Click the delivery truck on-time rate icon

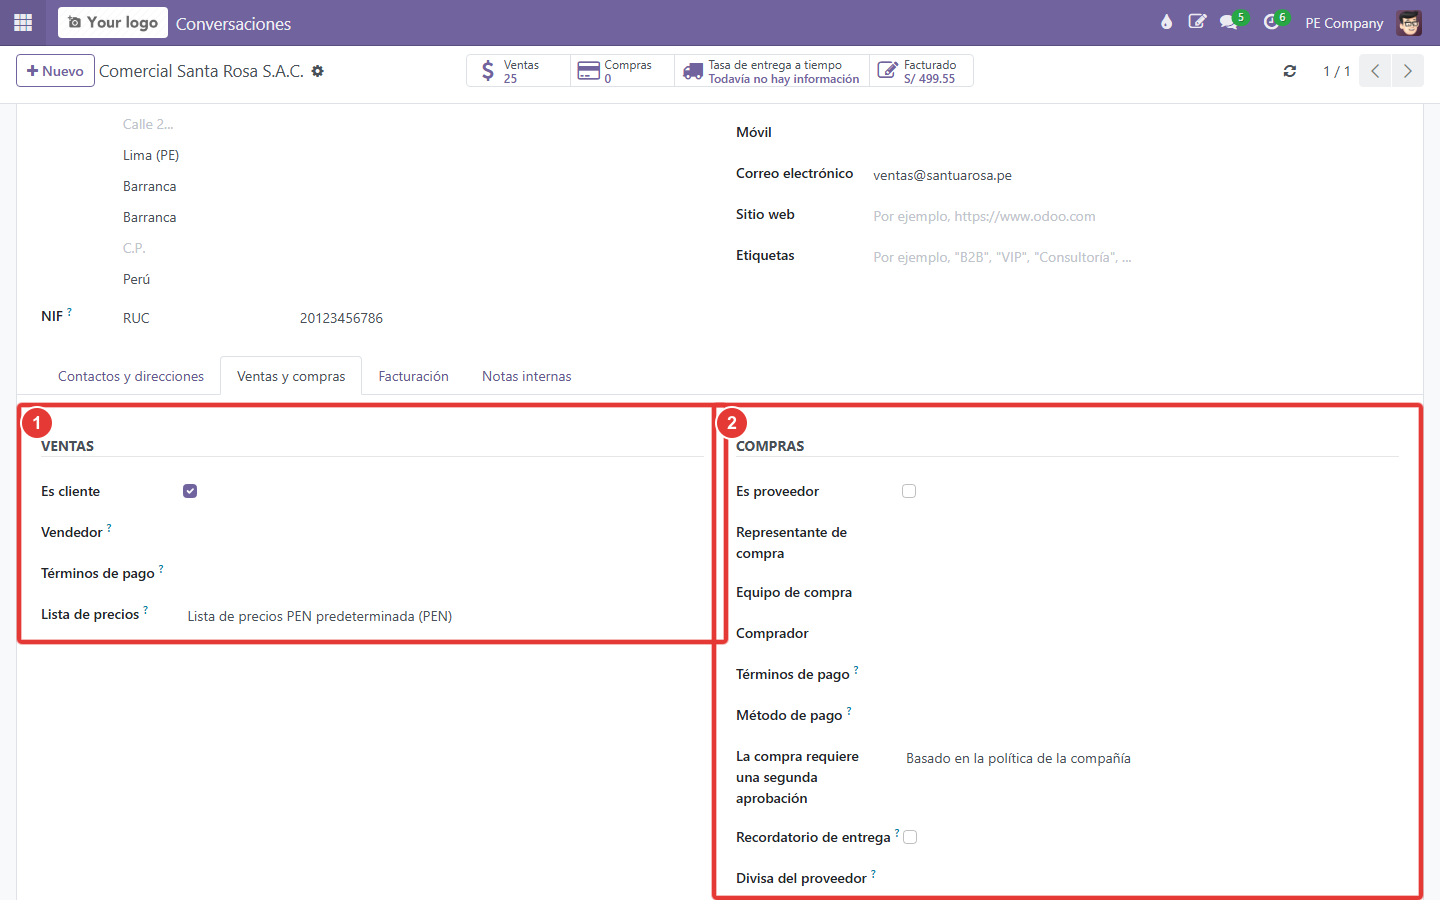pos(693,71)
